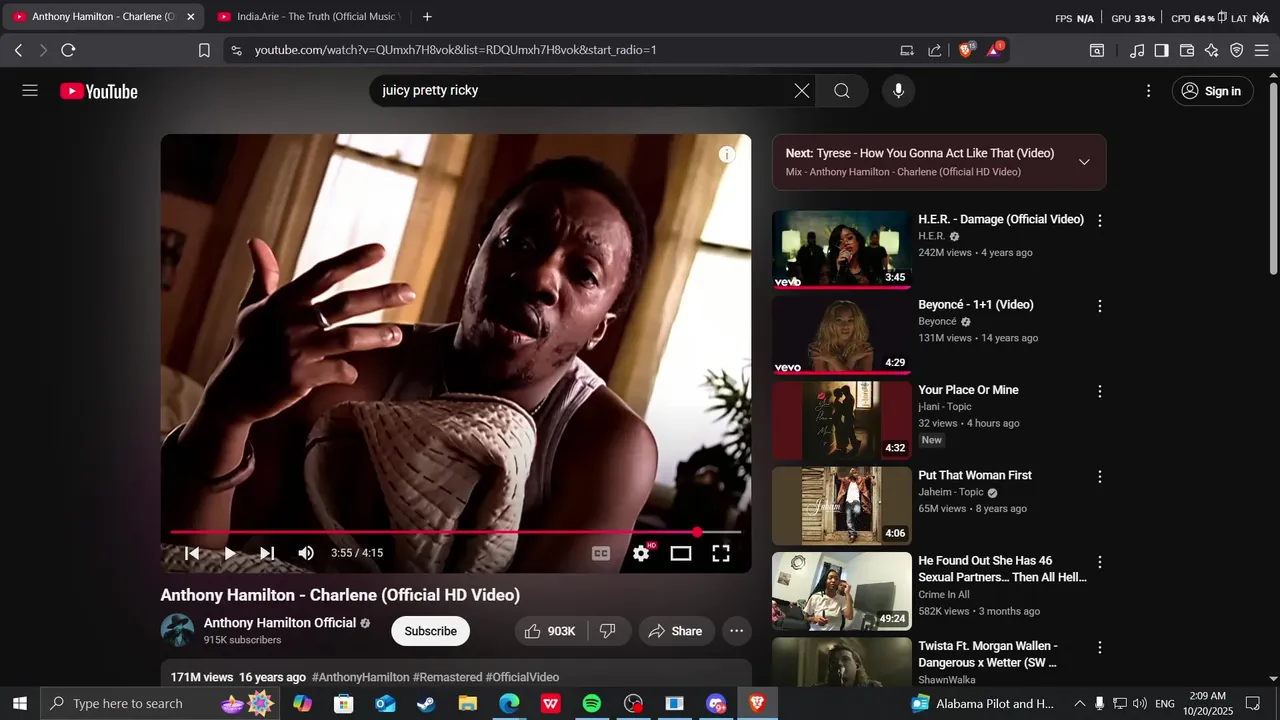The height and width of the screenshot is (720, 1280).
Task: Open Beyoncé - 1+1 (Video) title
Action: click(x=976, y=305)
